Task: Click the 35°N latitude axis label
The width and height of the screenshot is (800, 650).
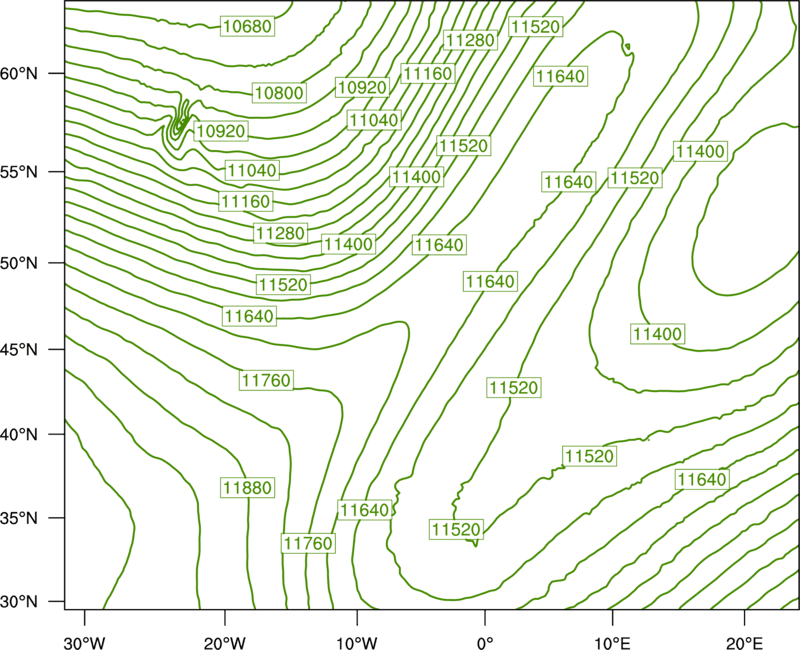Action: tap(19, 518)
